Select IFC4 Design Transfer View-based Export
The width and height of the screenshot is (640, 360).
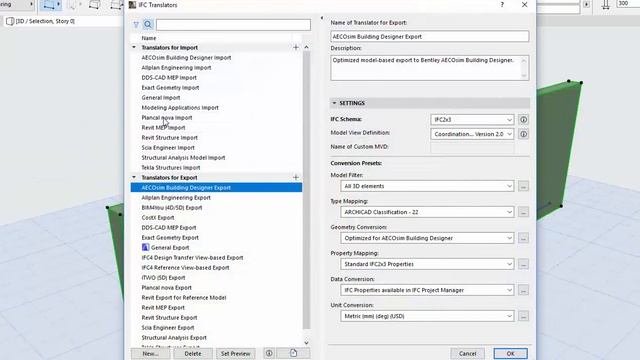pos(192,258)
